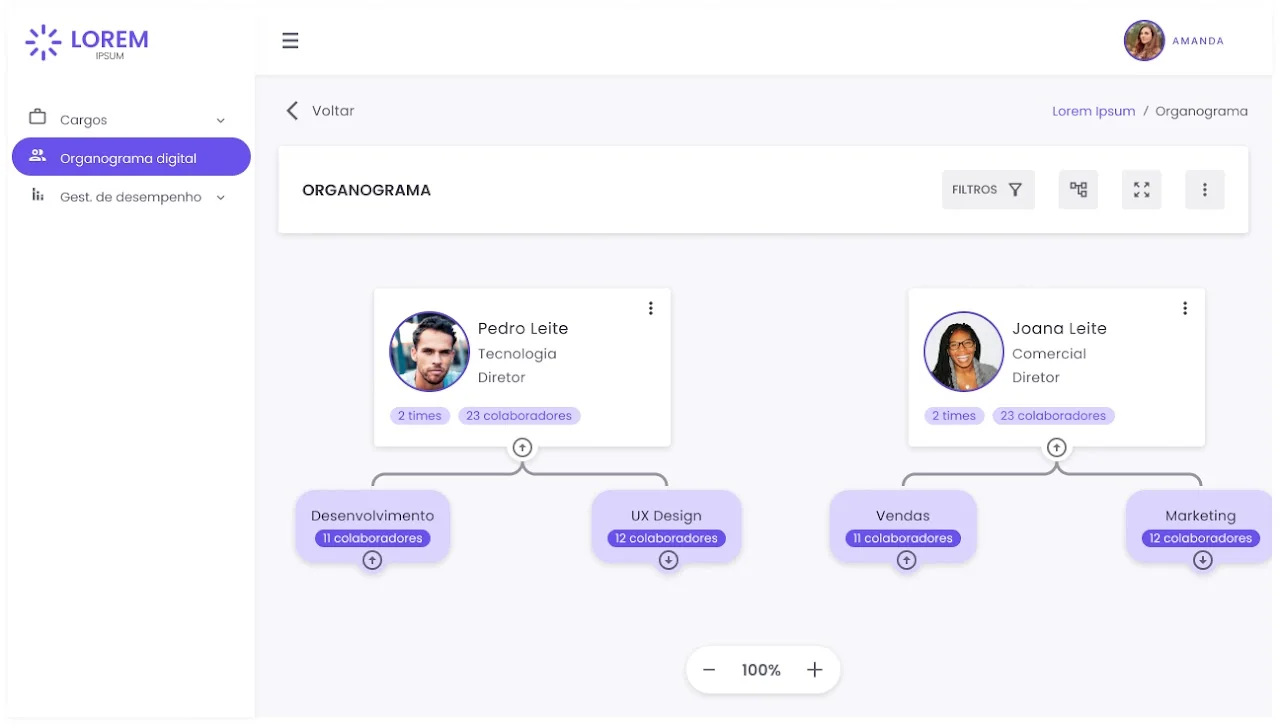Open Joana Leite card options menu
This screenshot has width=1280, height=727.
1185,308
